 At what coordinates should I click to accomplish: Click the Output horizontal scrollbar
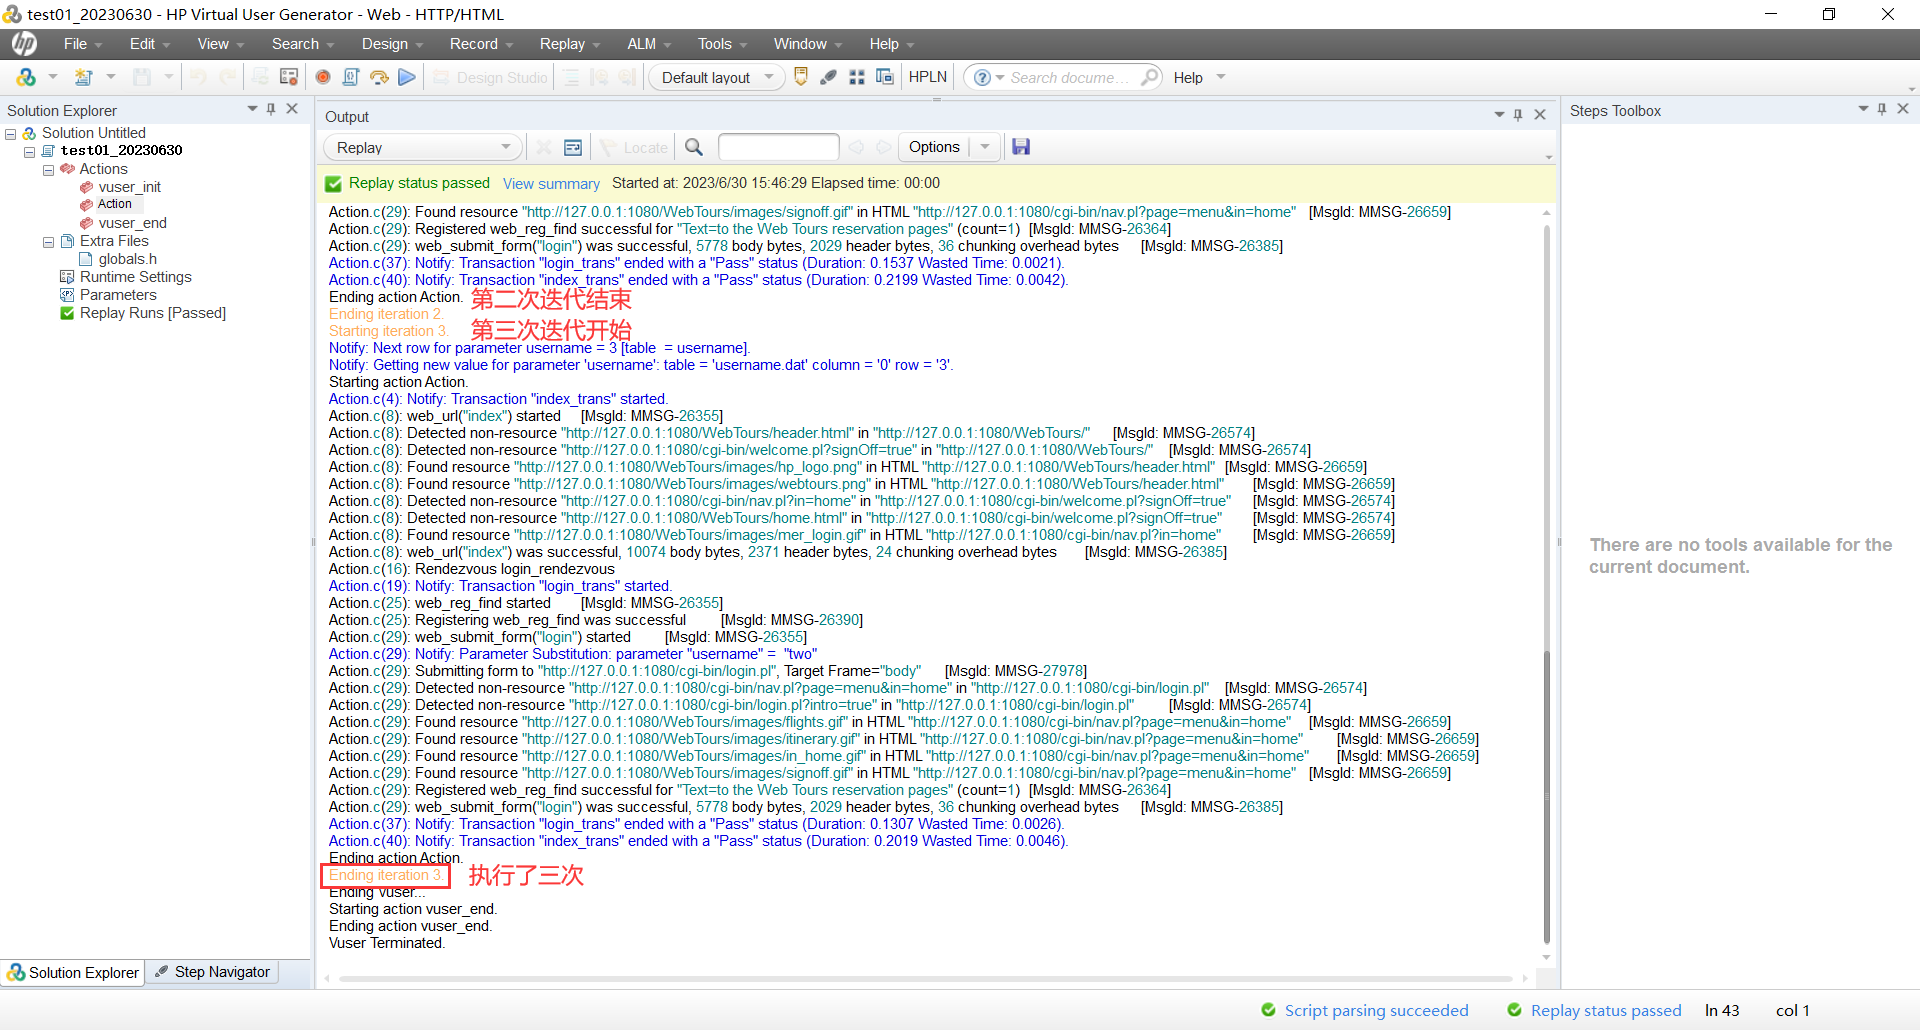click(x=926, y=979)
